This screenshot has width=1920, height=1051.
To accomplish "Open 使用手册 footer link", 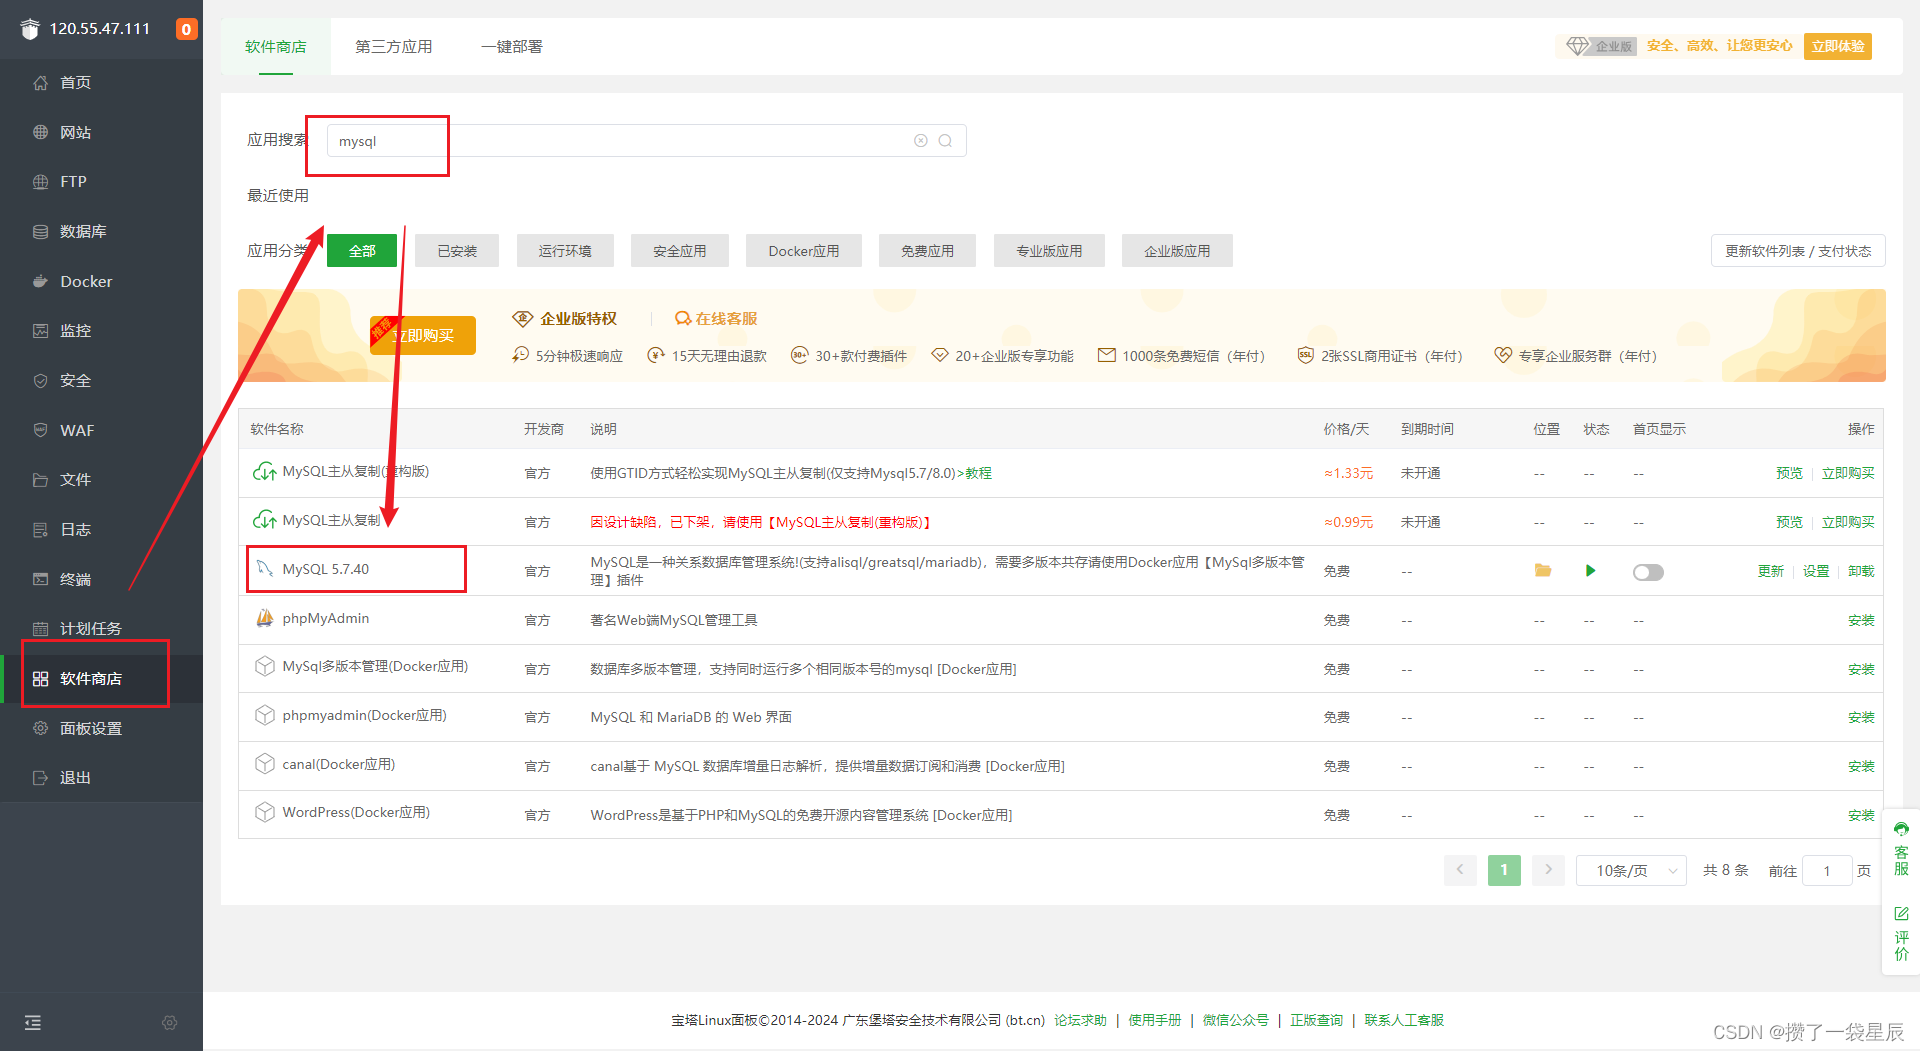I will tap(1155, 1020).
